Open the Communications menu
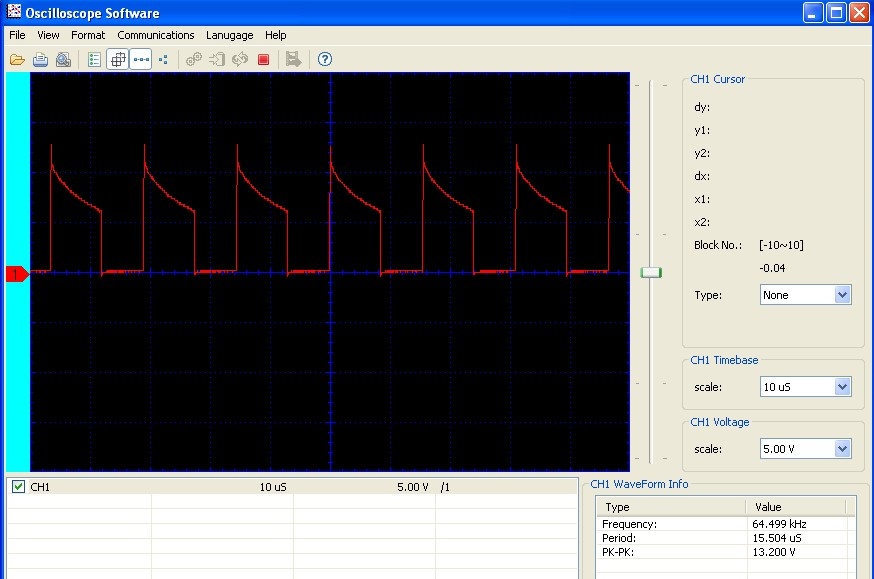Image resolution: width=874 pixels, height=579 pixels. 156,35
